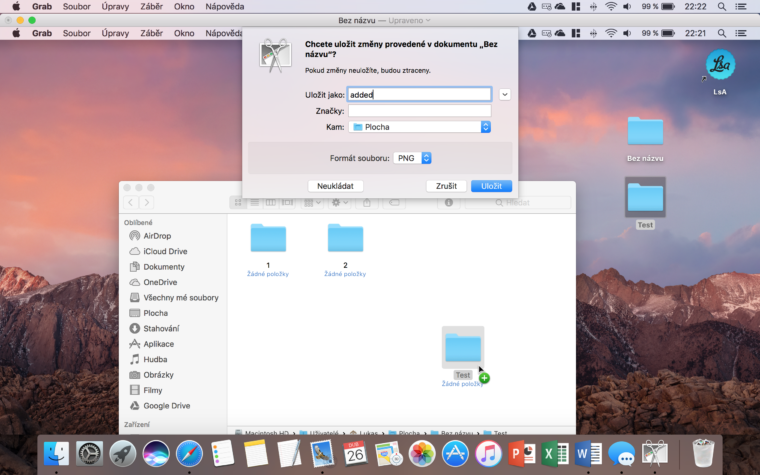Open App Store from the Dock
The image size is (760, 475).
click(x=455, y=454)
